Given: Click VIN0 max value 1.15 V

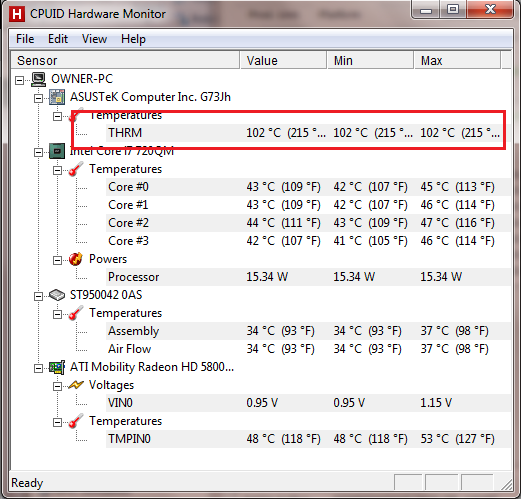Looking at the screenshot, I should (436, 403).
